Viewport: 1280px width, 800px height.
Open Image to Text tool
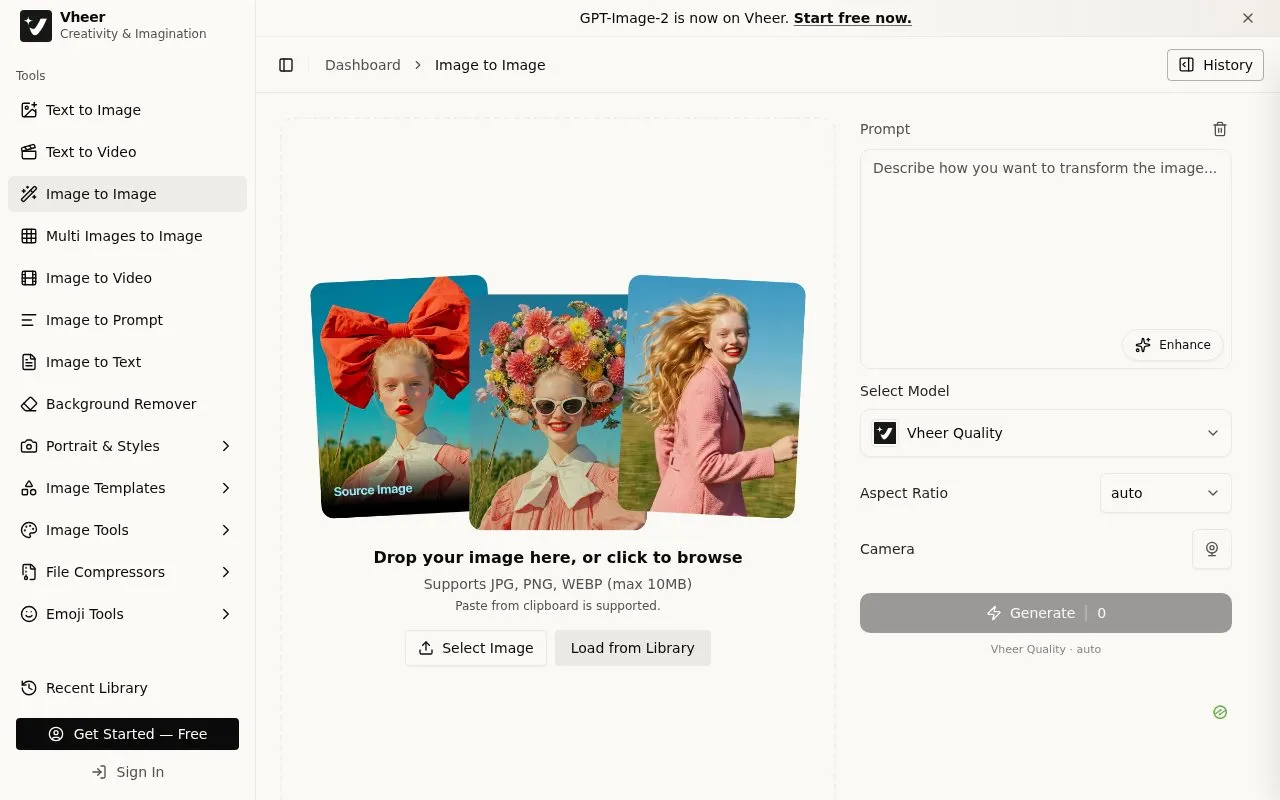[127, 362]
